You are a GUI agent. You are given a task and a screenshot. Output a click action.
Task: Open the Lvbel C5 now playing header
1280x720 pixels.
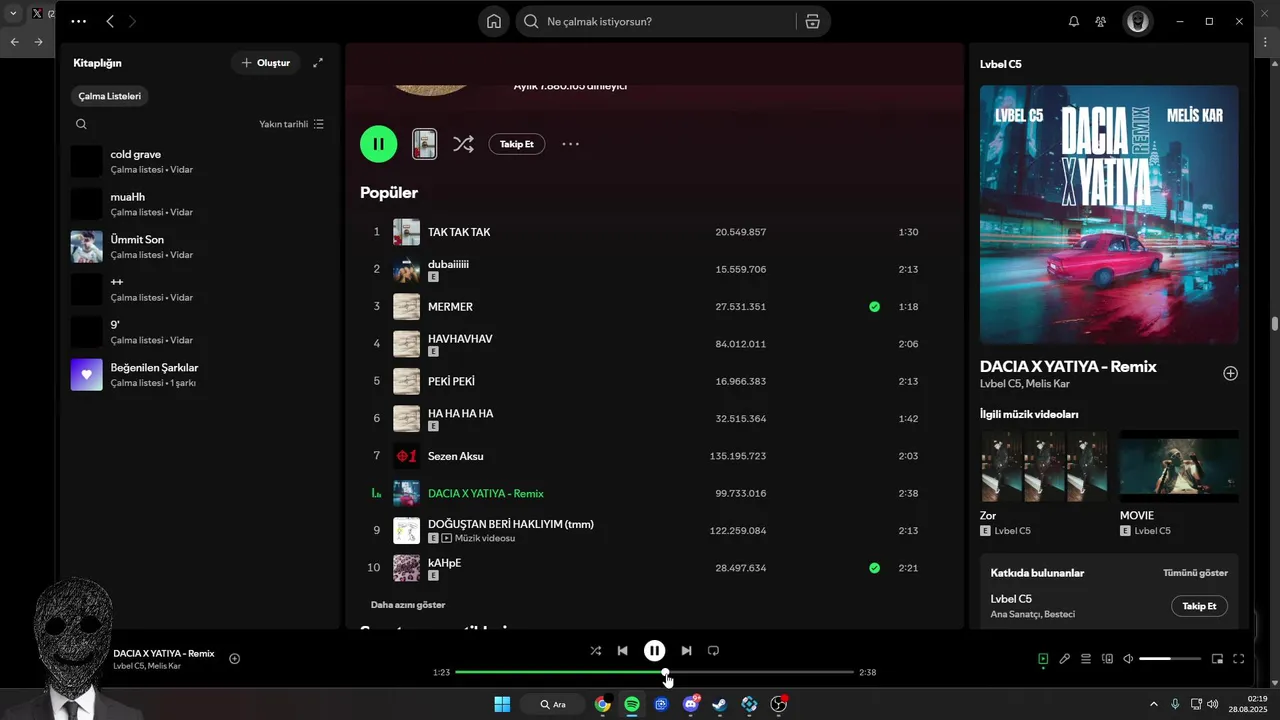click(x=1001, y=64)
